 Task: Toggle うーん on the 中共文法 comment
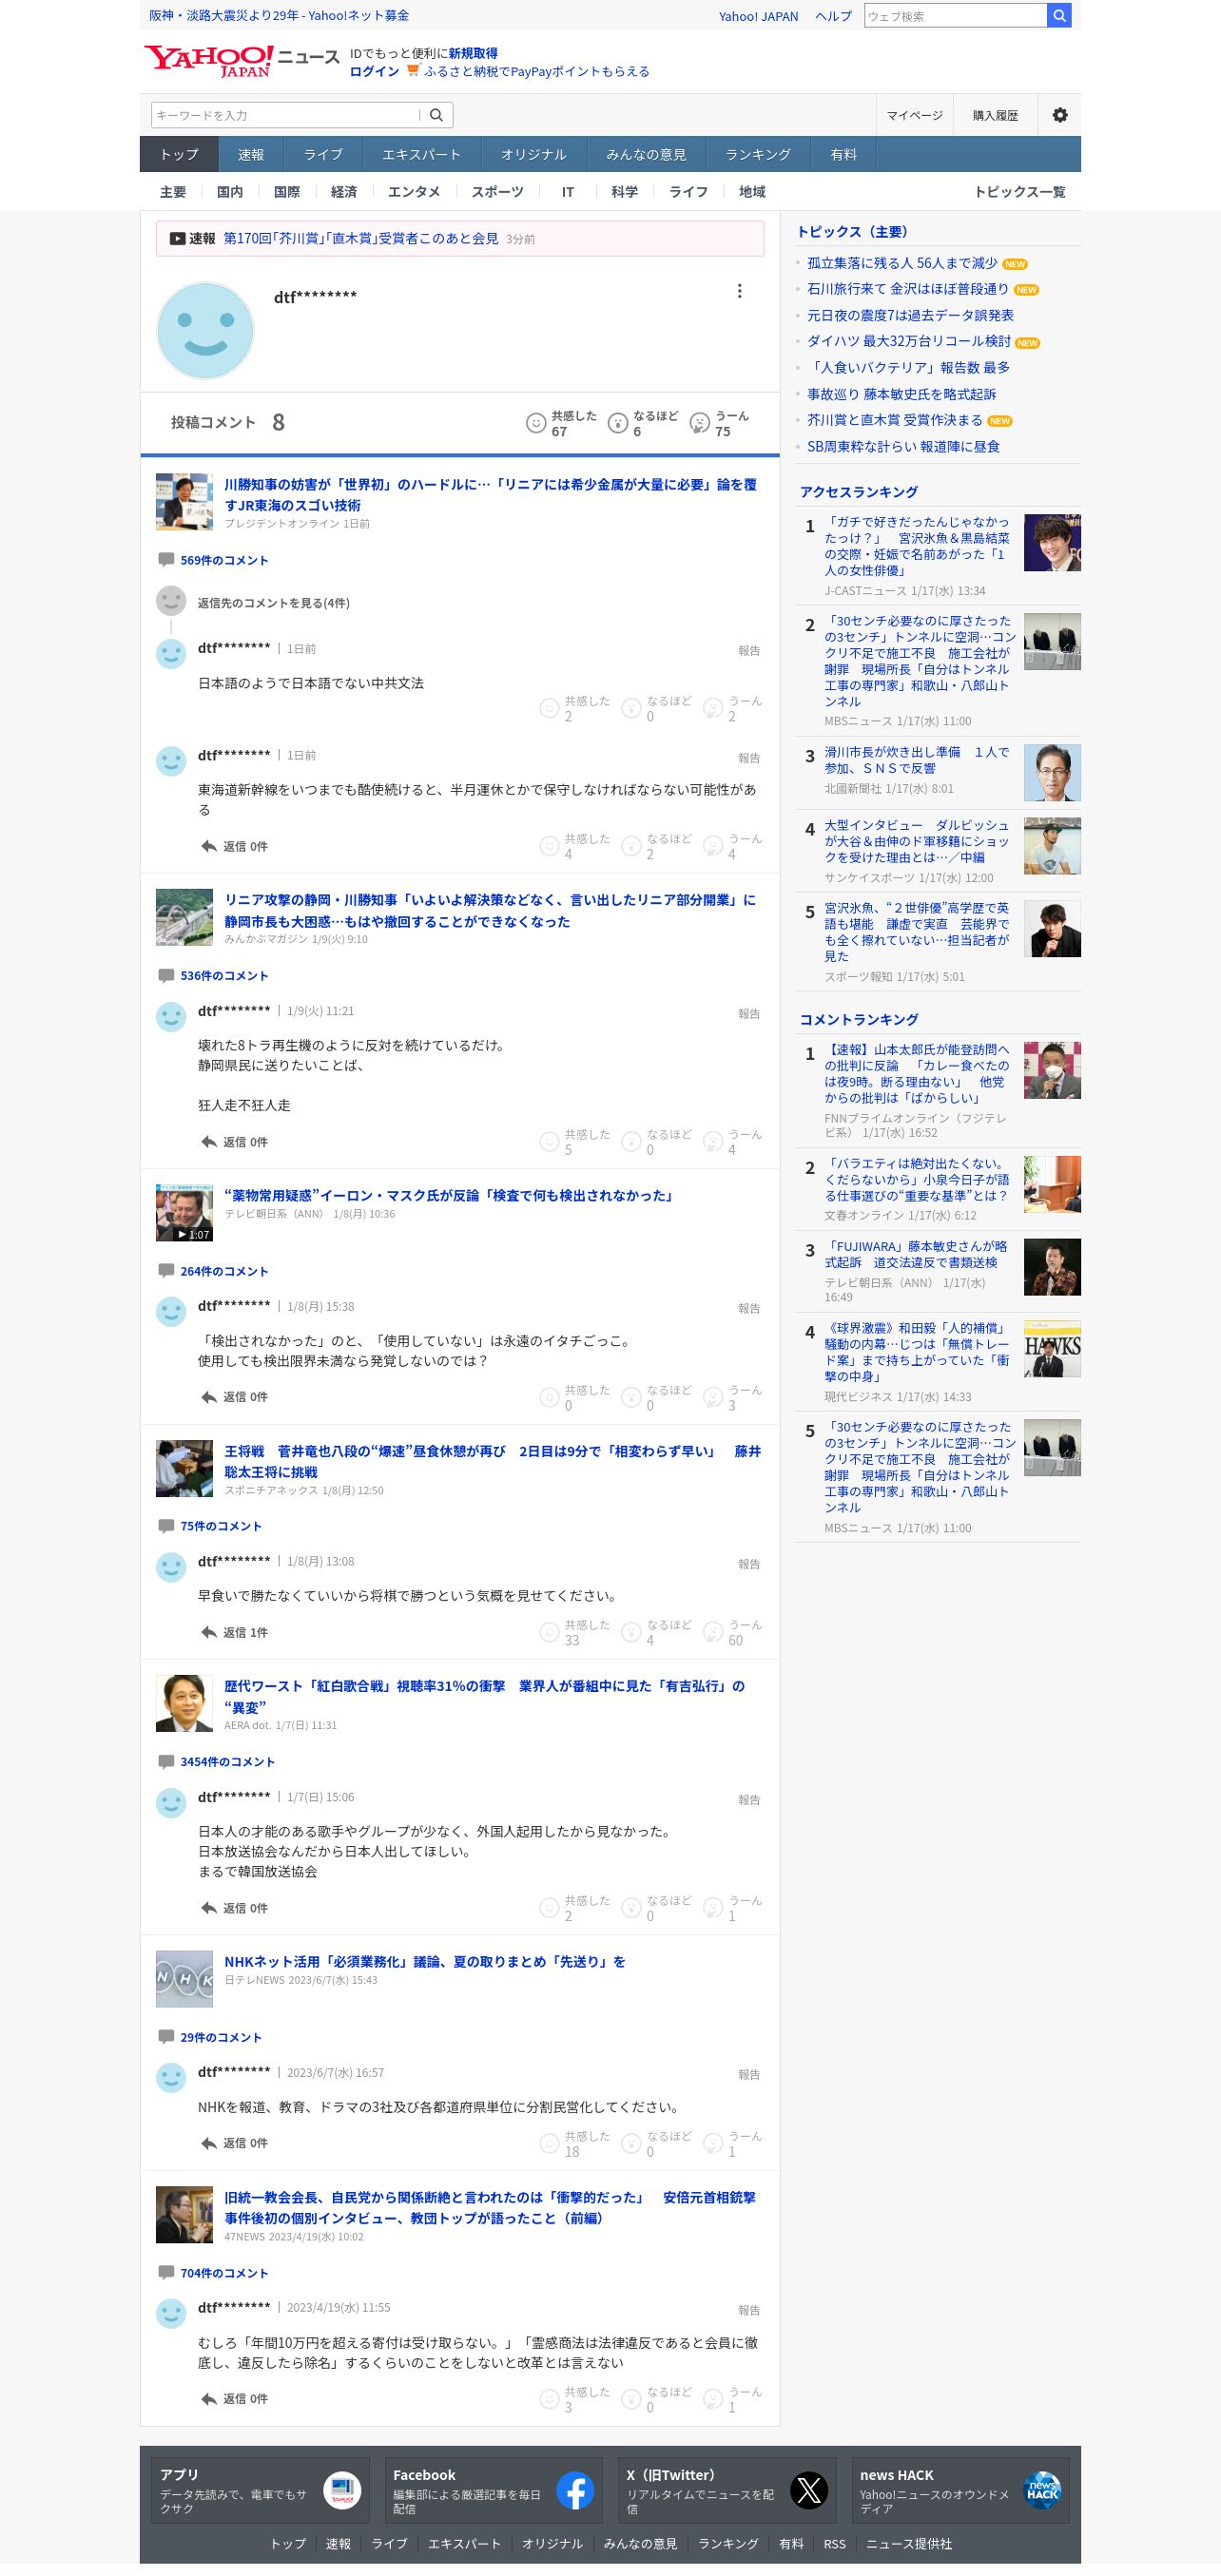pos(733,708)
